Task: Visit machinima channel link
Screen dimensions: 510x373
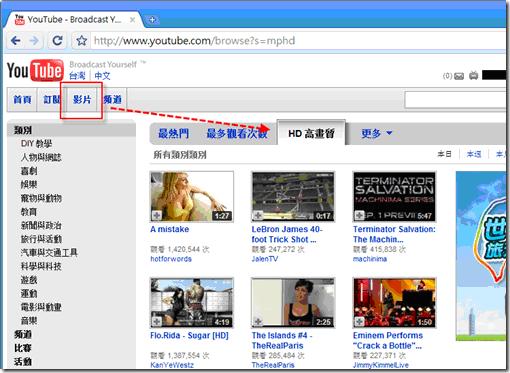Action: [370, 259]
